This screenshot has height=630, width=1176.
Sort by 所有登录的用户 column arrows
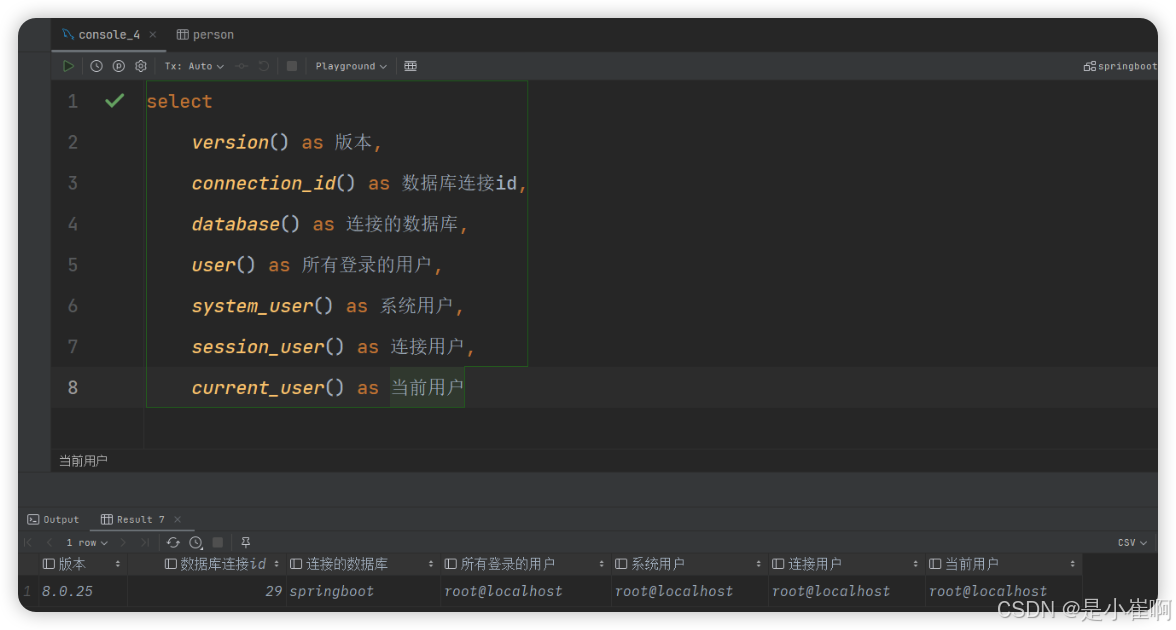tap(602, 564)
